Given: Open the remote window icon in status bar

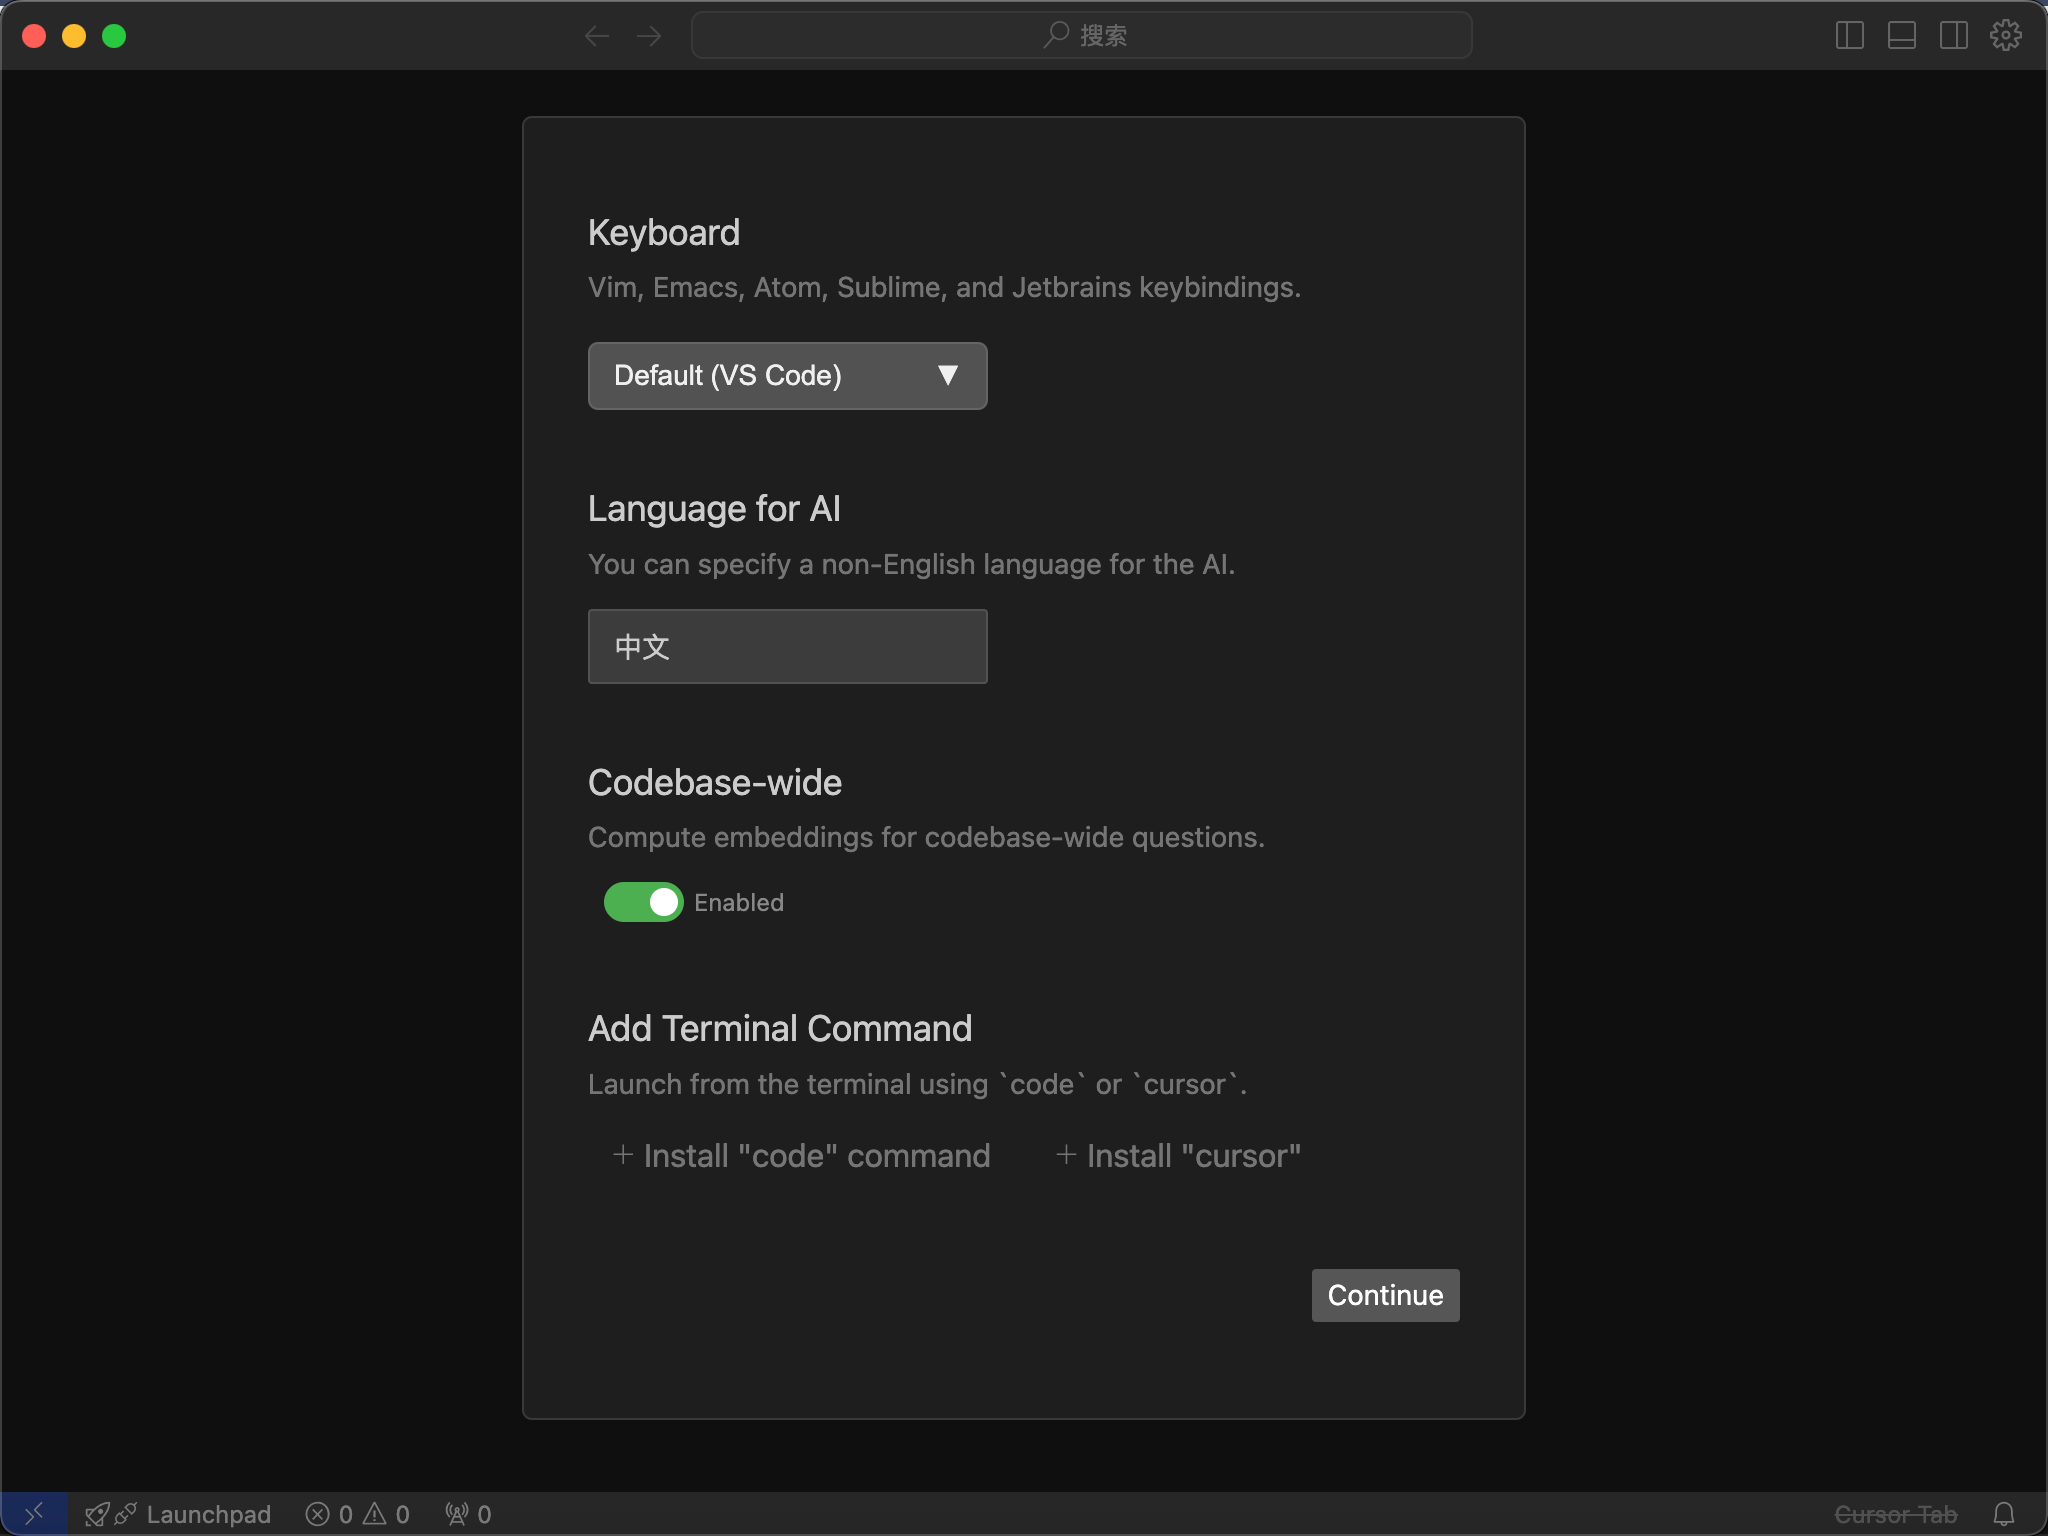Looking at the screenshot, I should [x=34, y=1514].
